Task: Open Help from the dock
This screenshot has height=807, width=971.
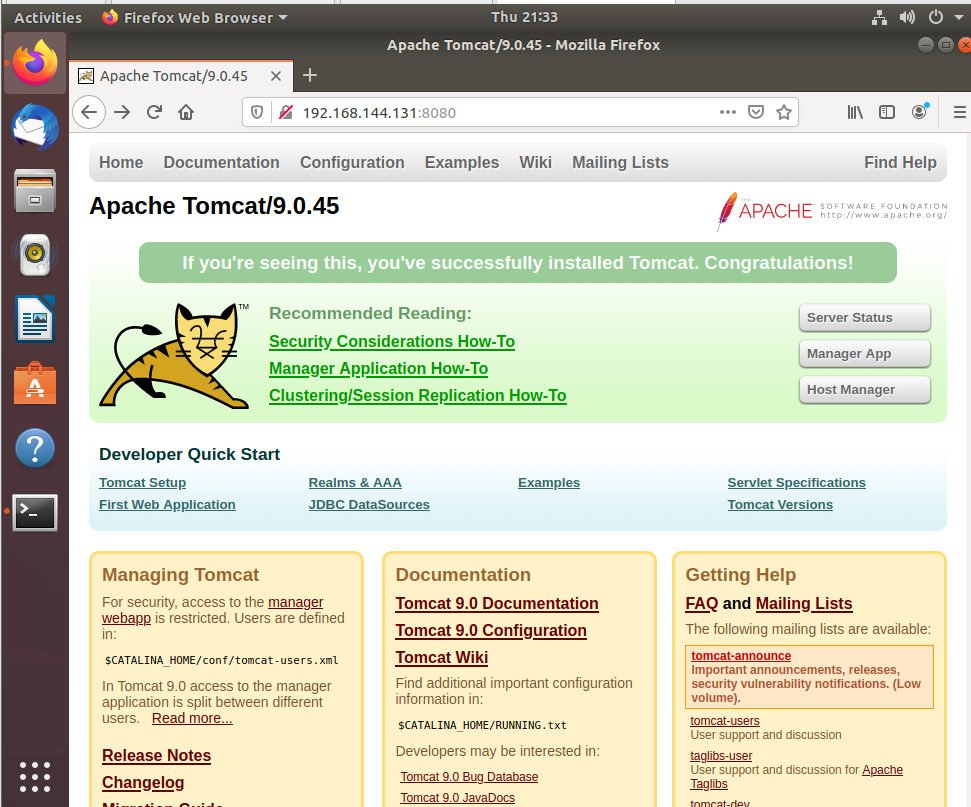Action: click(x=35, y=448)
